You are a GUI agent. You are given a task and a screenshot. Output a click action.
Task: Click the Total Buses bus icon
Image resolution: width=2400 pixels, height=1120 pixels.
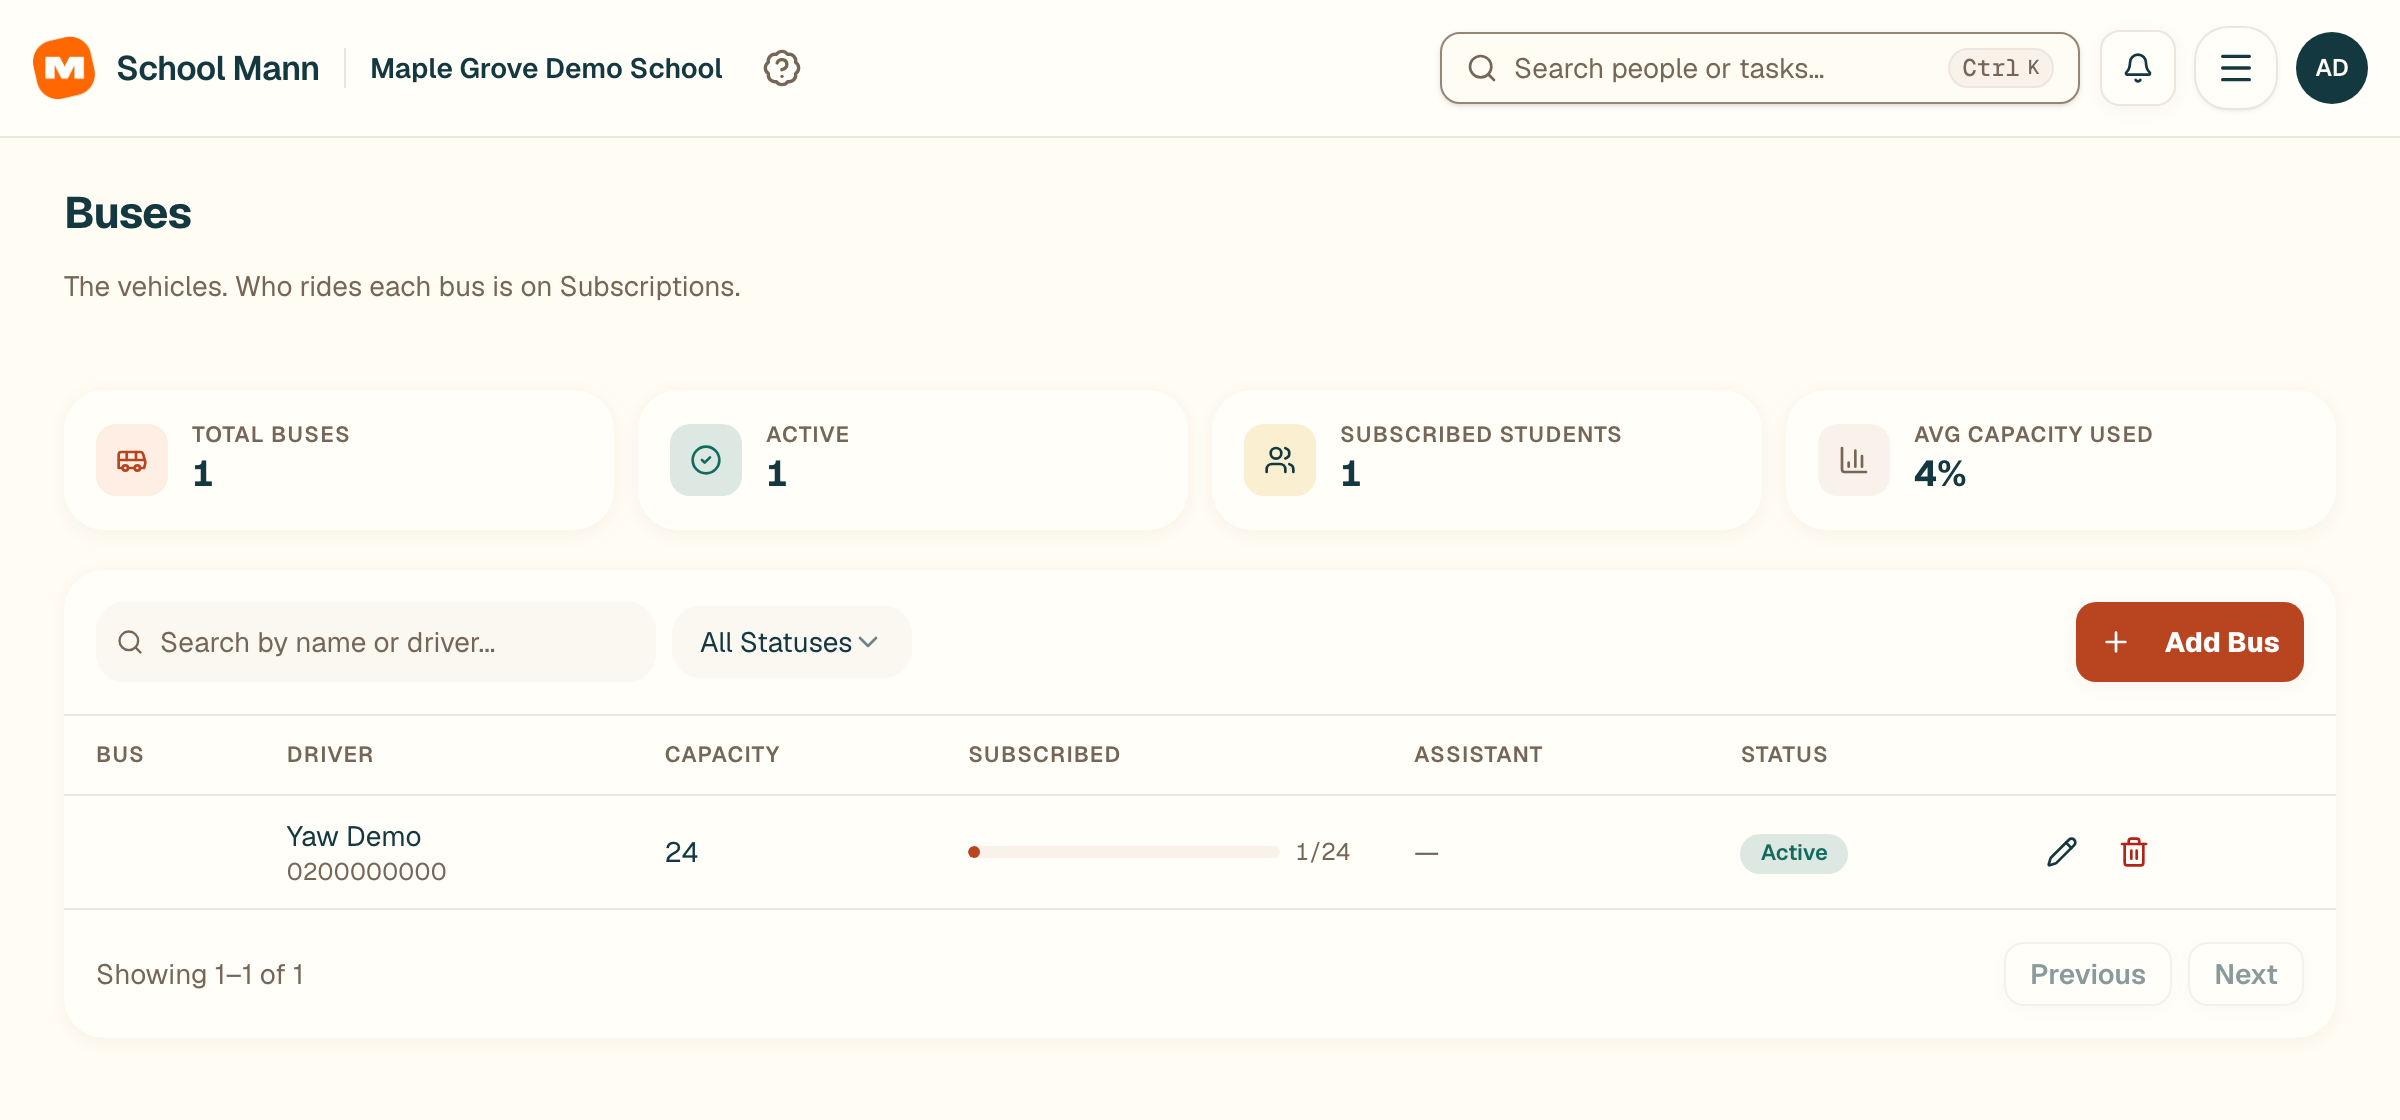(x=132, y=460)
